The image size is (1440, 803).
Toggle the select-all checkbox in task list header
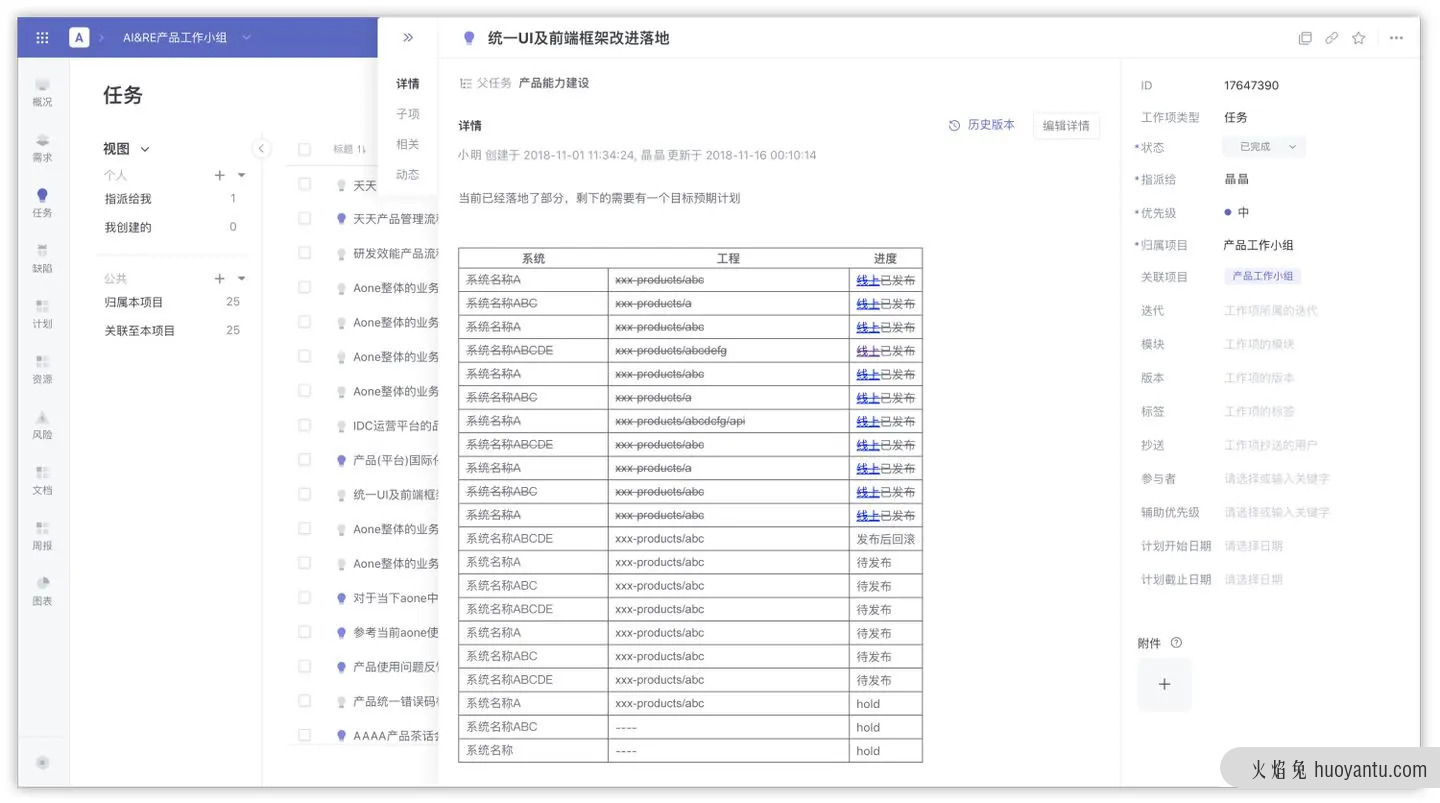click(x=305, y=149)
